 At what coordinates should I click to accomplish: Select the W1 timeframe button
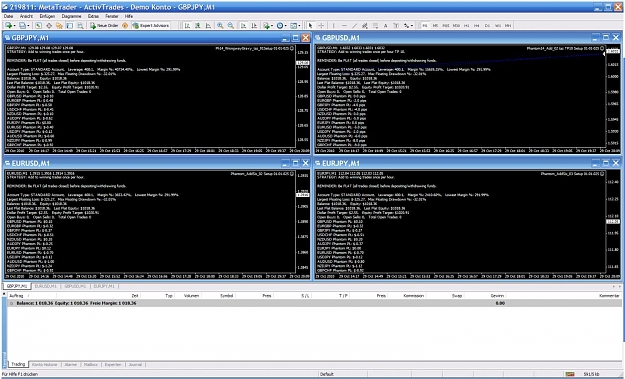[497, 26]
